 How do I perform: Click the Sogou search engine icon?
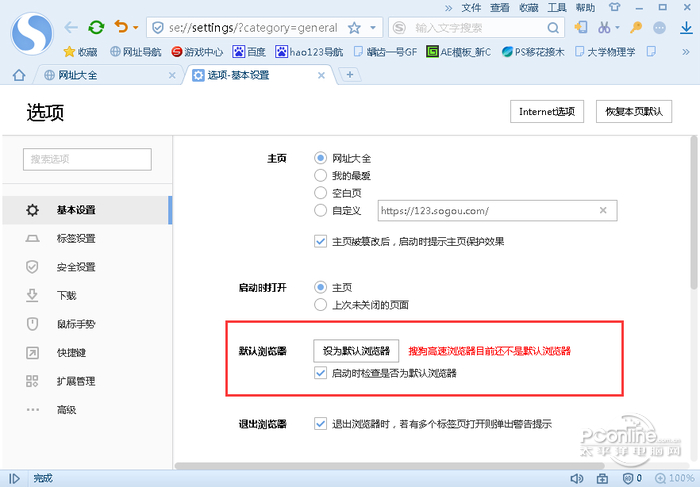pyautogui.click(x=399, y=28)
